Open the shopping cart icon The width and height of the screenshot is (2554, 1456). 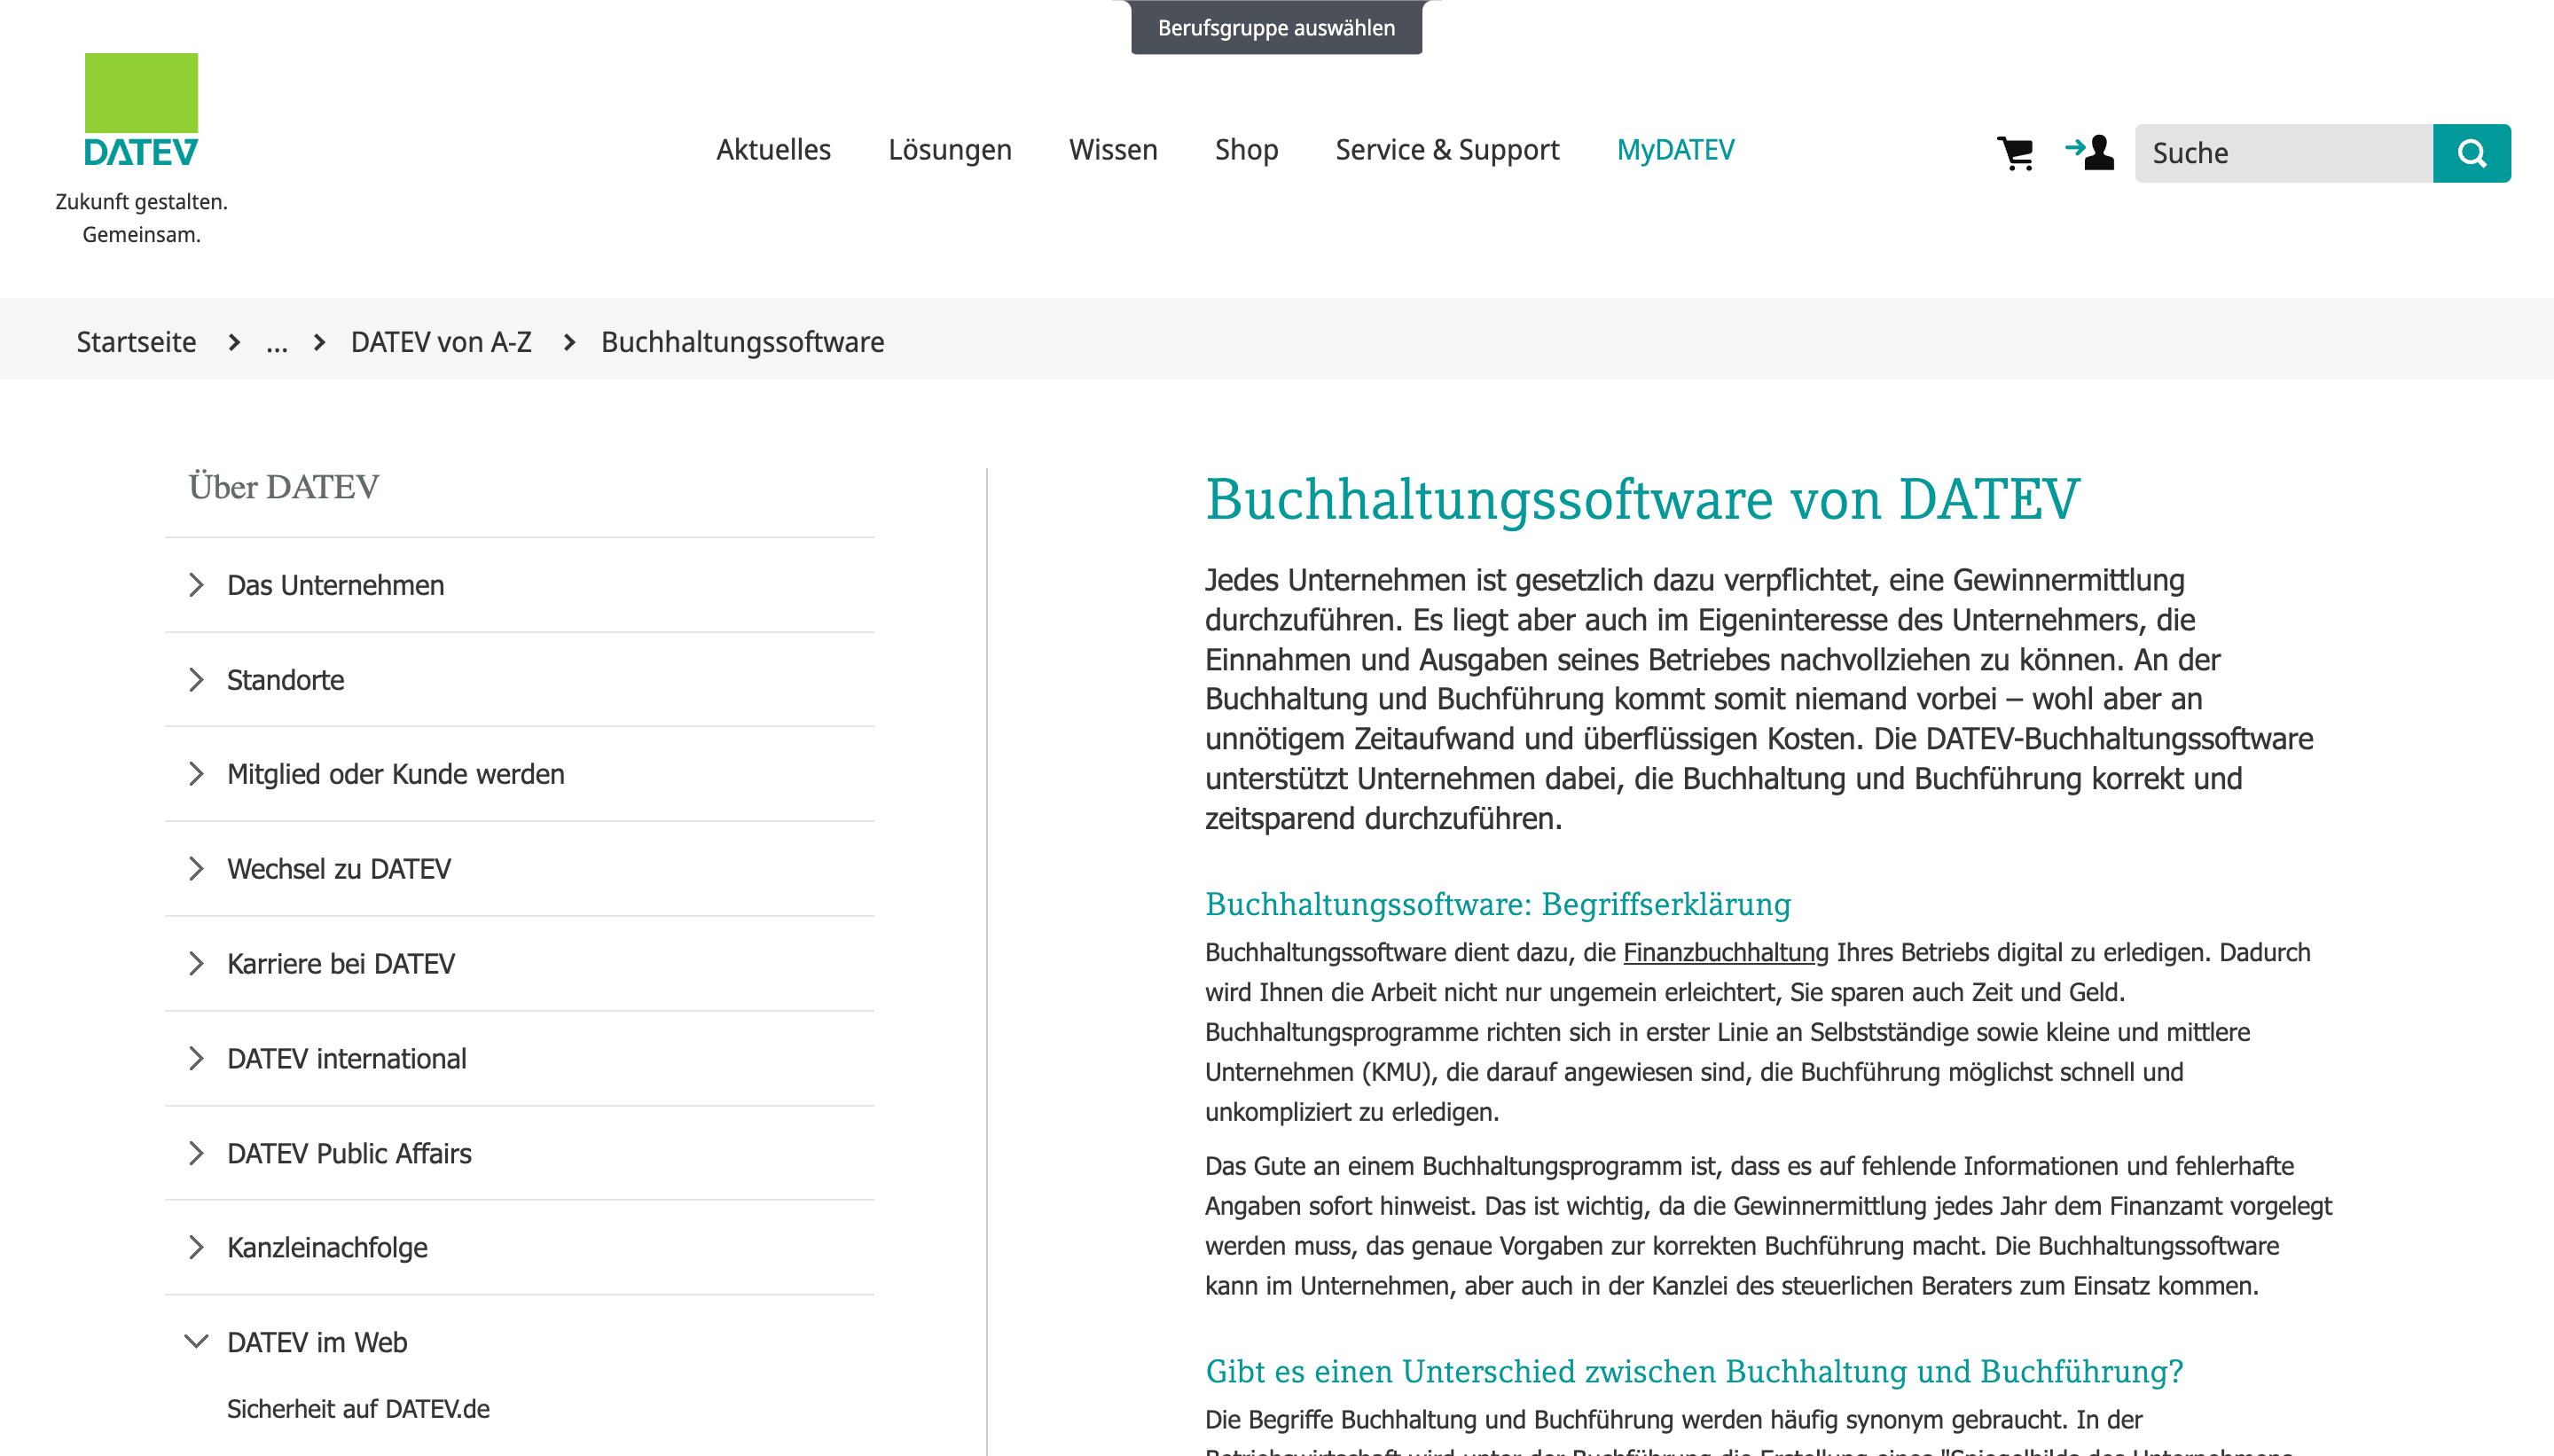click(2014, 152)
